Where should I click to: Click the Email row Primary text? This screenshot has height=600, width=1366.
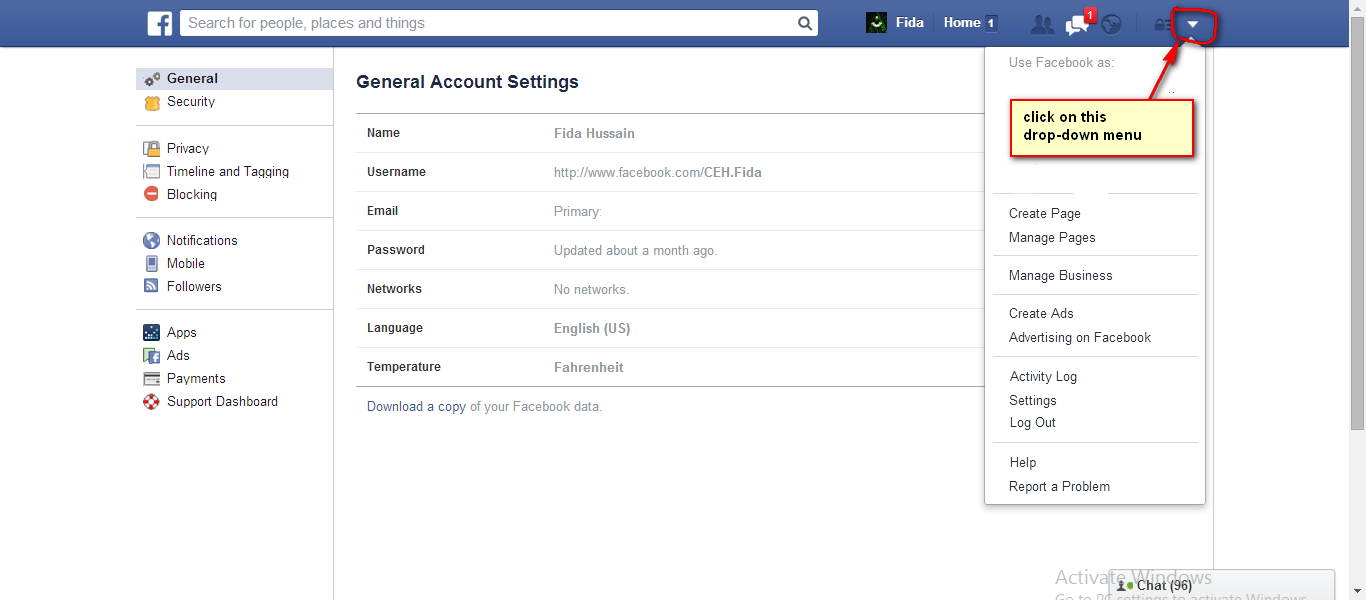click(x=577, y=211)
